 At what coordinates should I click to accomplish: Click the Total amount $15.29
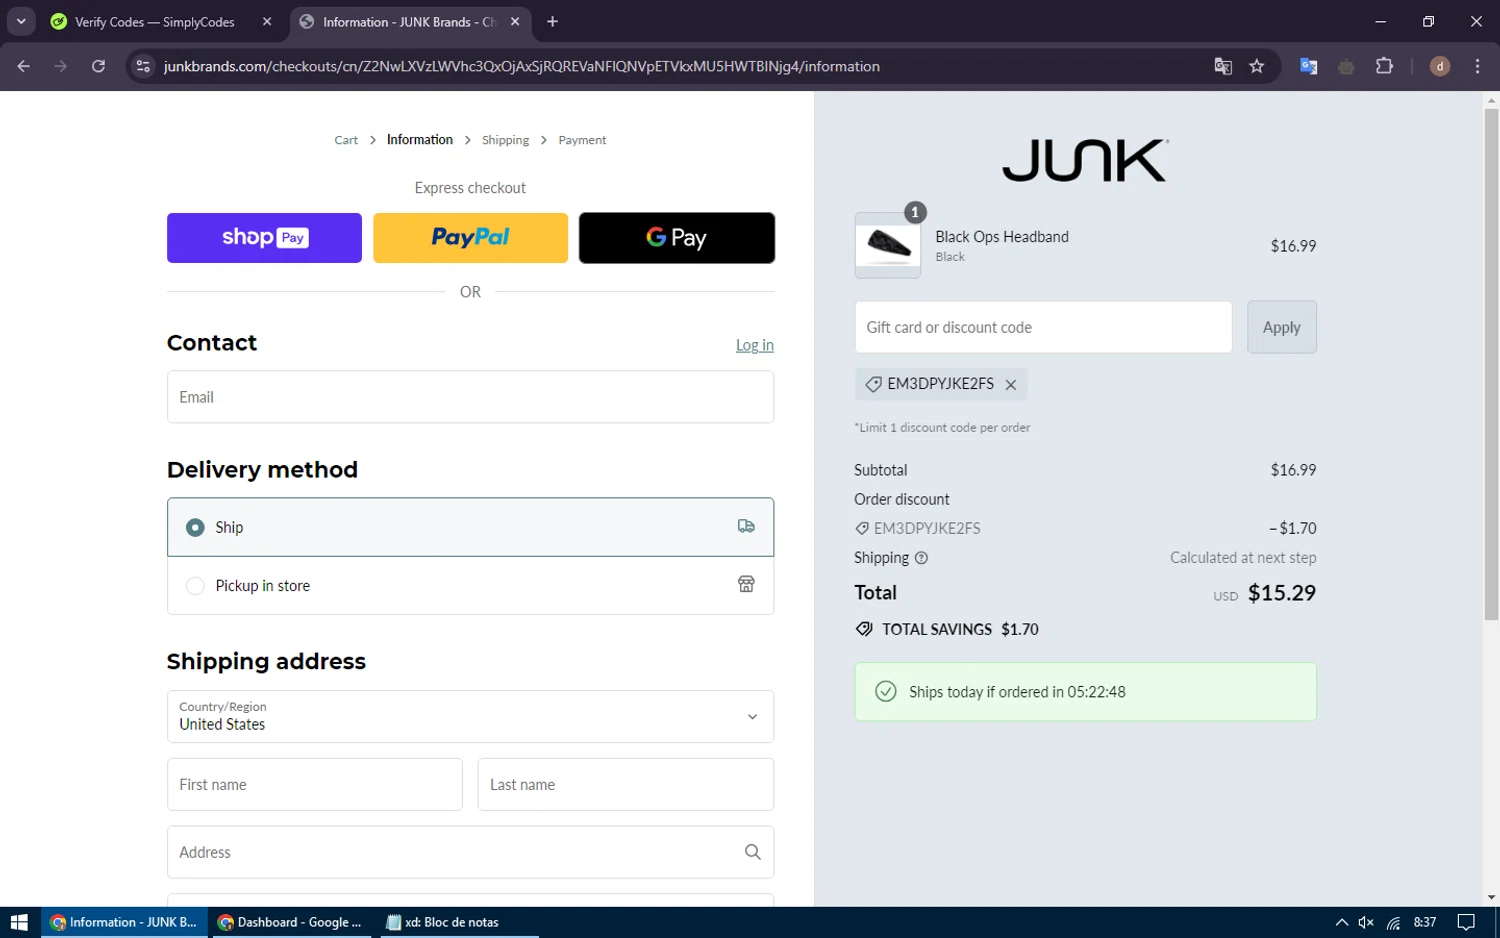1282,592
